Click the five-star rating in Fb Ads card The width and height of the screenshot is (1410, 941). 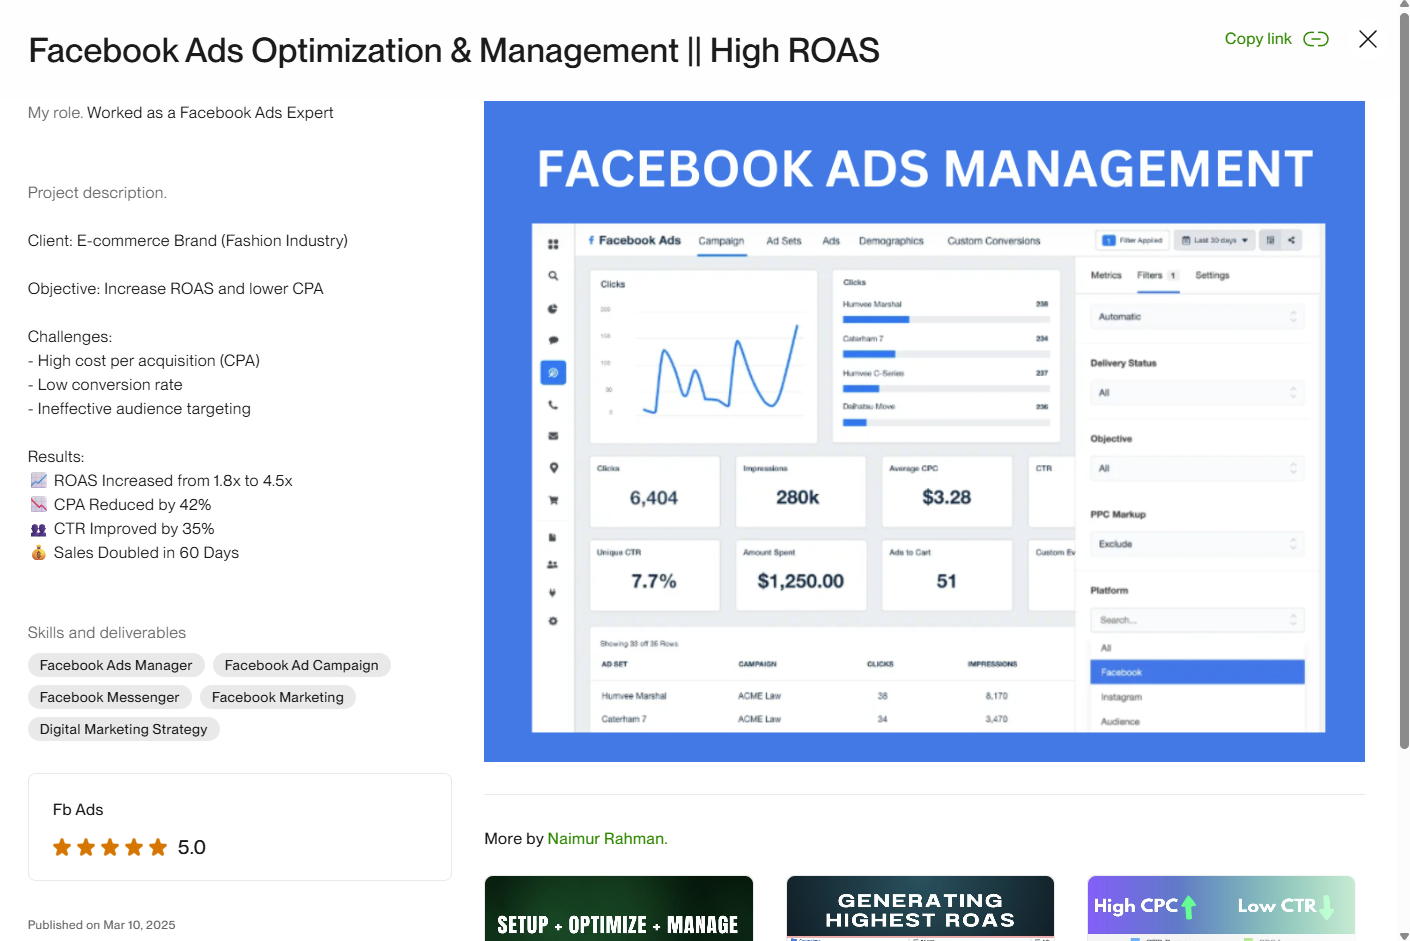click(110, 848)
